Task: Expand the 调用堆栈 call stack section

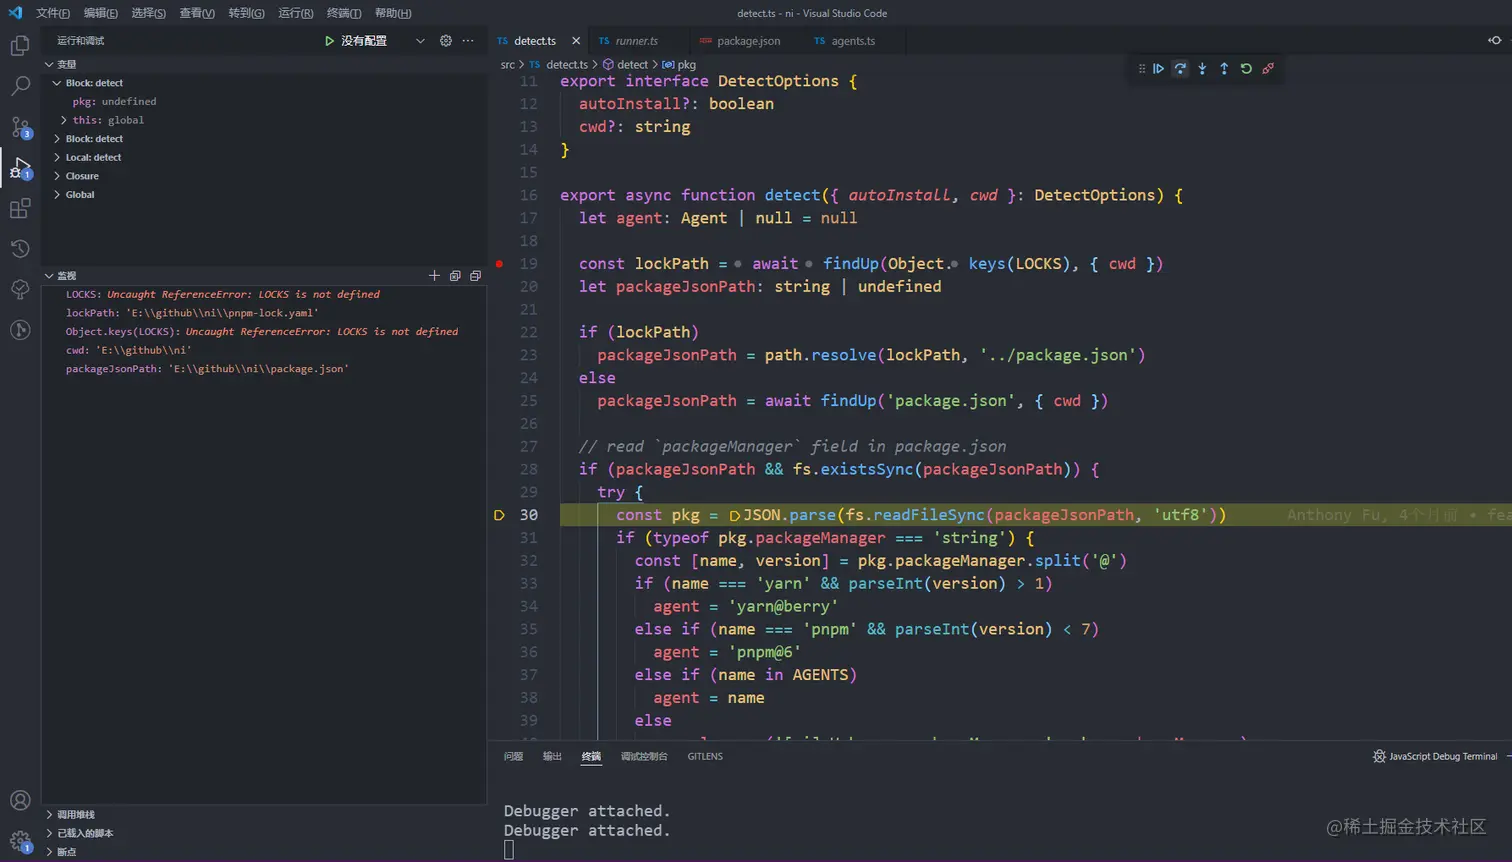Action: (49, 815)
